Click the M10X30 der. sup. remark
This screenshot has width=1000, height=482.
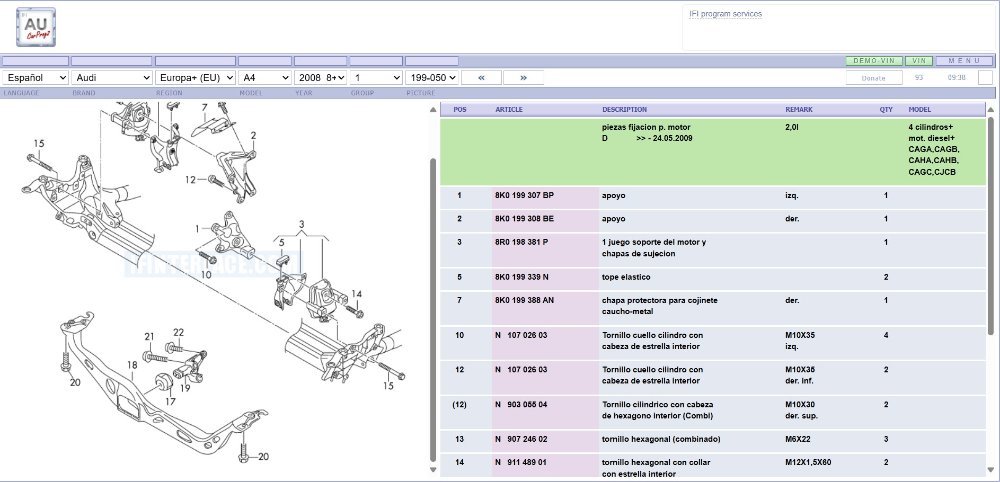[802, 410]
